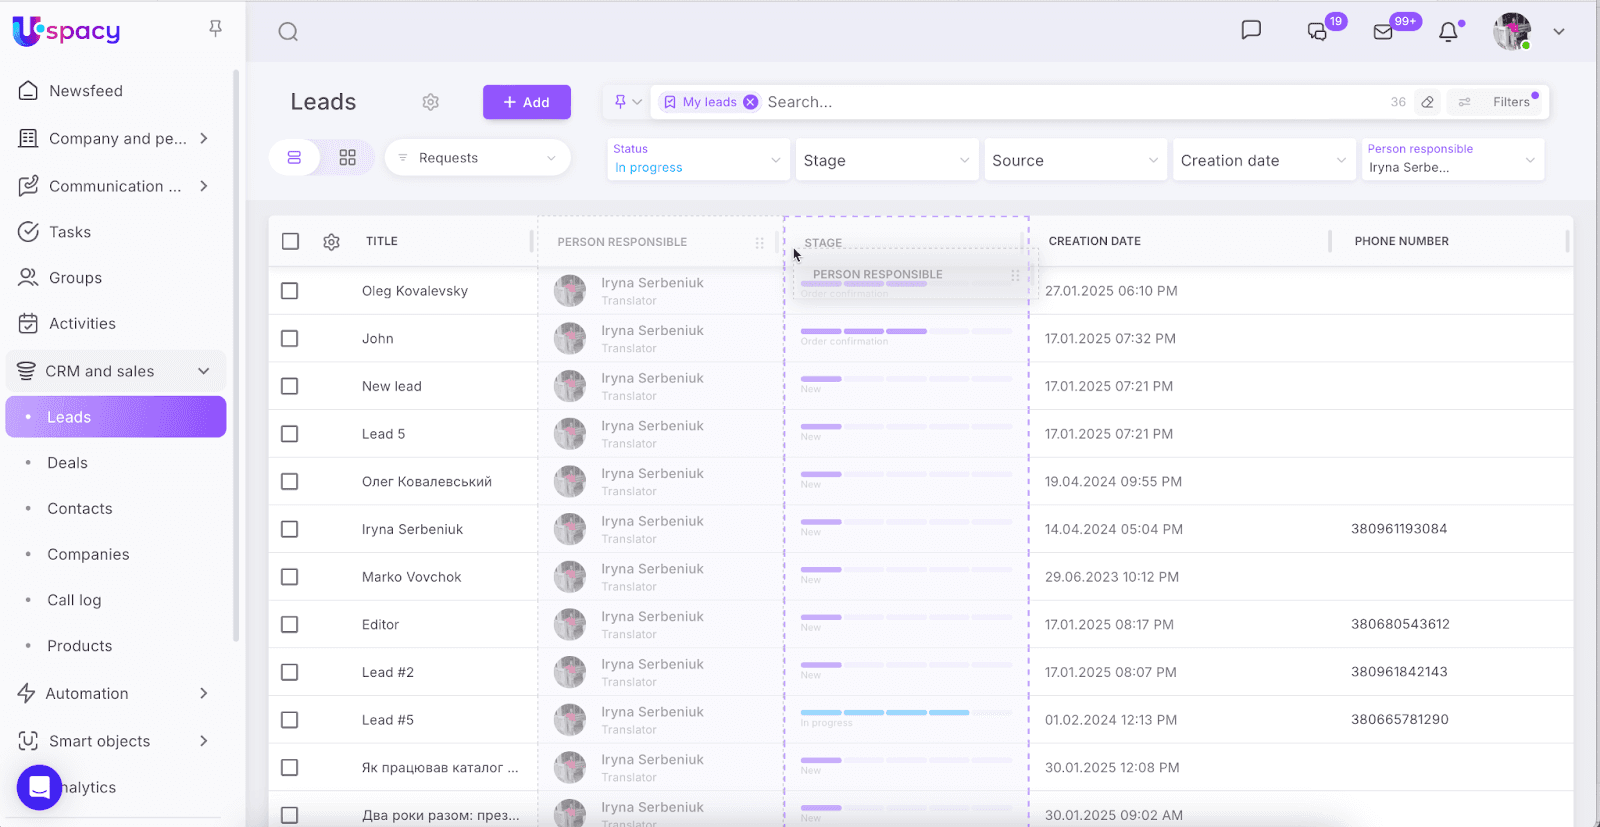The image size is (1600, 827).
Task: Toggle the select-all checkbox in table header
Action: pyautogui.click(x=291, y=241)
